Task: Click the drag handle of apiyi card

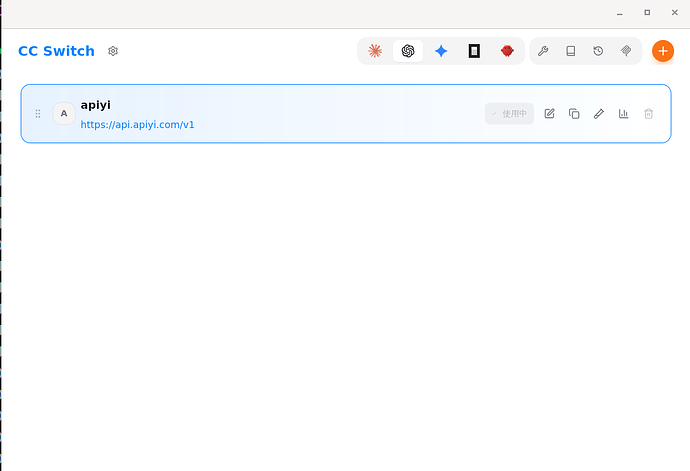Action: click(x=38, y=114)
